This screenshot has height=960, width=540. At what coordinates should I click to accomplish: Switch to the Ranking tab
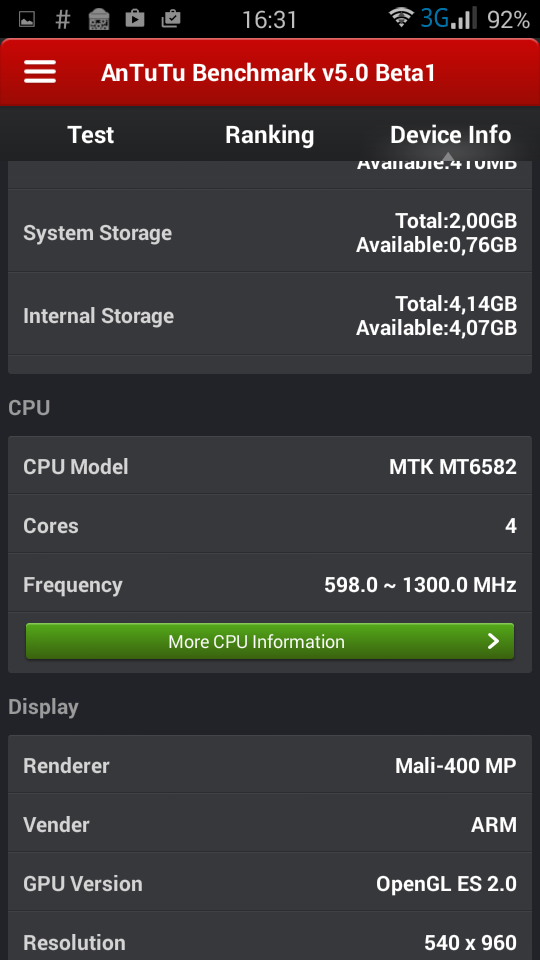tap(269, 135)
